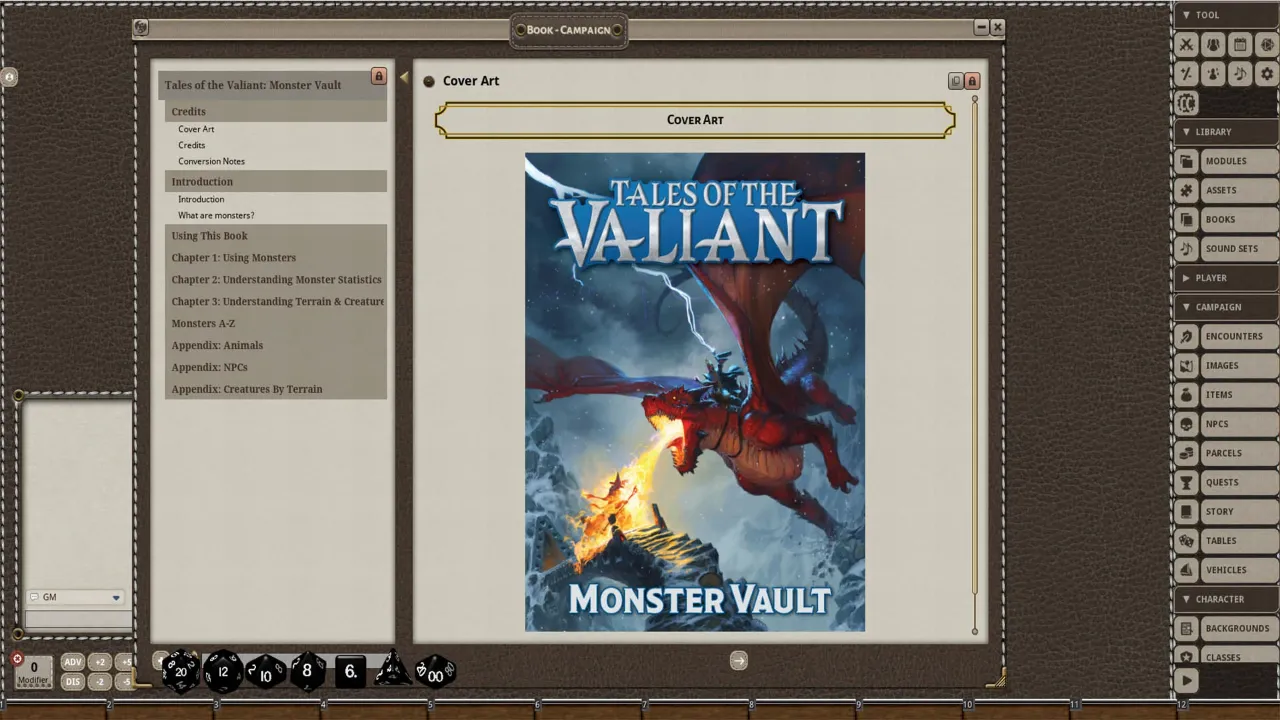Image resolution: width=1280 pixels, height=720 pixels.
Task: Click the Items pouch icon
Action: [1187, 394]
